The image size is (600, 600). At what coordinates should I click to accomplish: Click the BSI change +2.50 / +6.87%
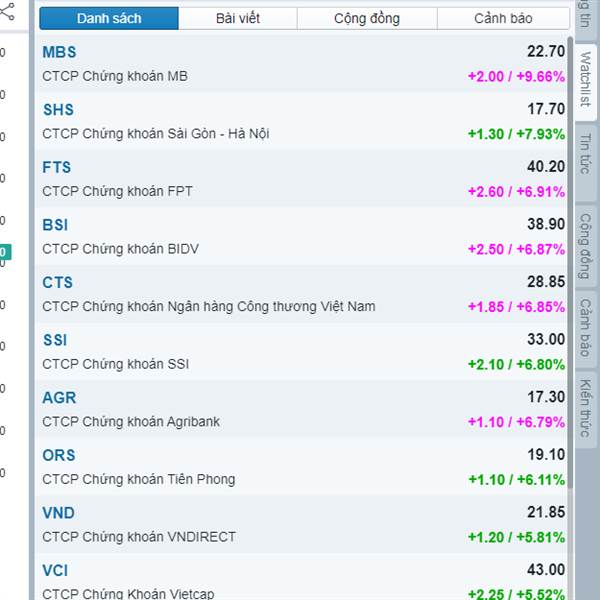tap(517, 249)
